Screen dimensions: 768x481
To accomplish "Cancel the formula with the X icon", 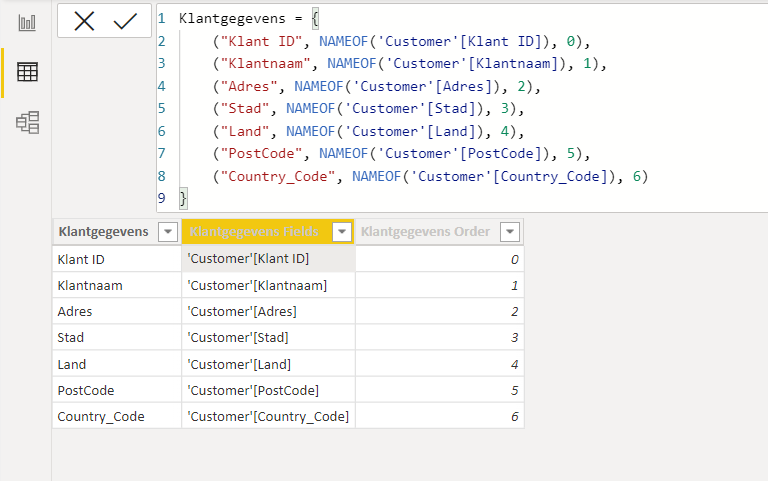I will pos(84,22).
